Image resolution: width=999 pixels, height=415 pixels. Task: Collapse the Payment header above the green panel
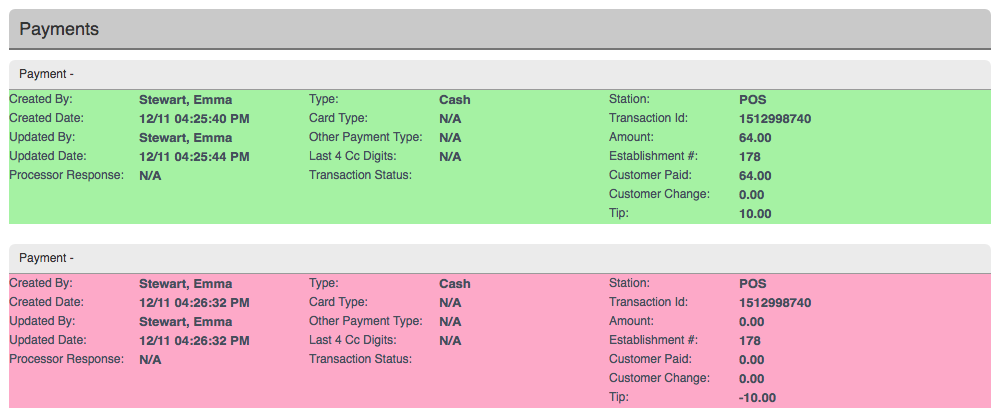tap(46, 74)
